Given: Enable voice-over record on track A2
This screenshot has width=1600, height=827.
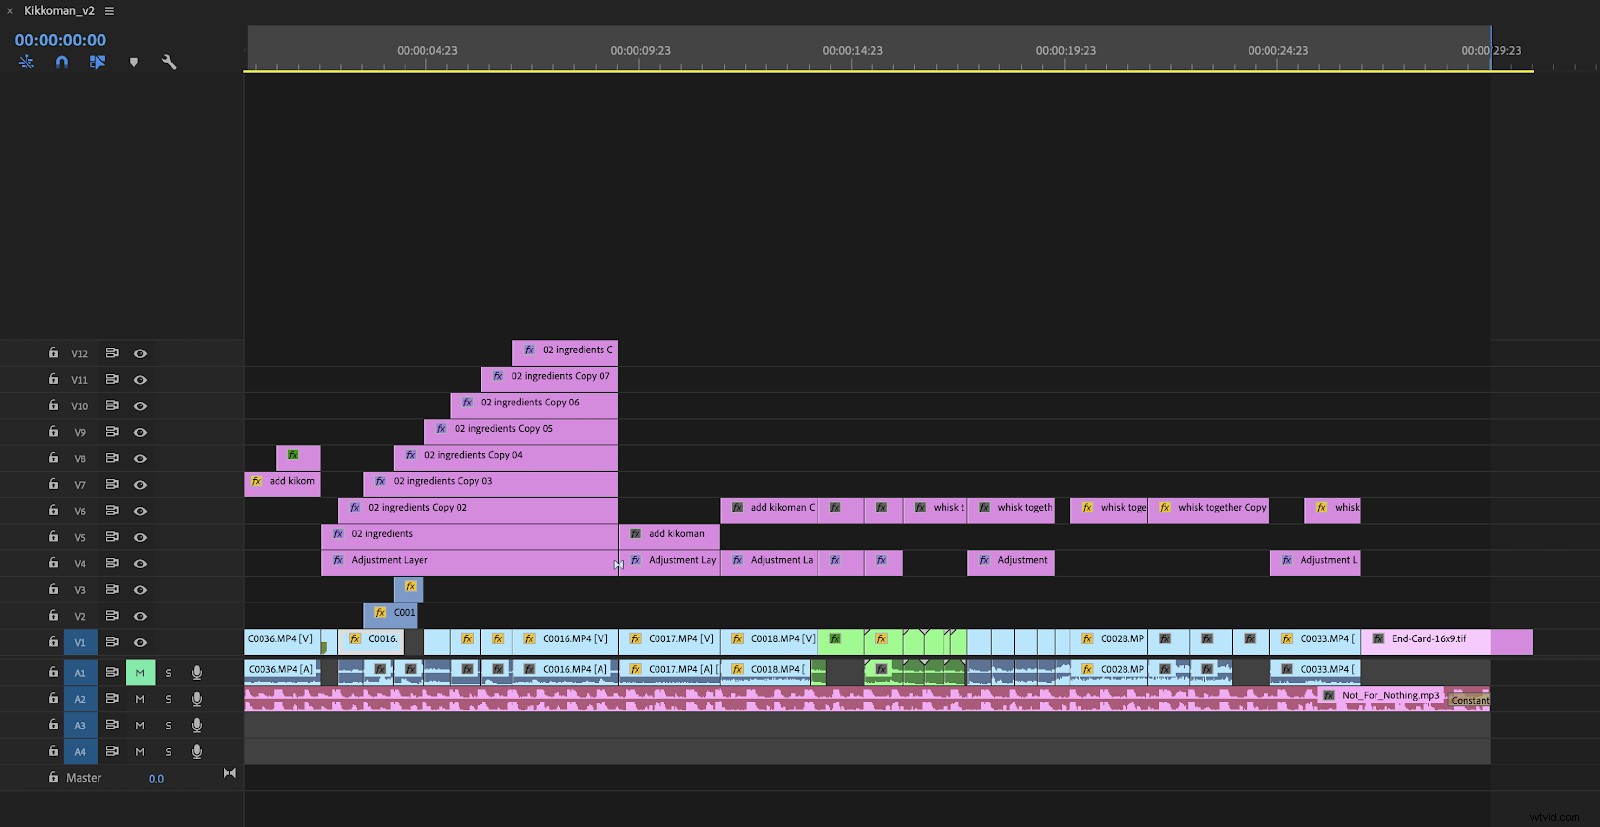Looking at the screenshot, I should pos(197,699).
